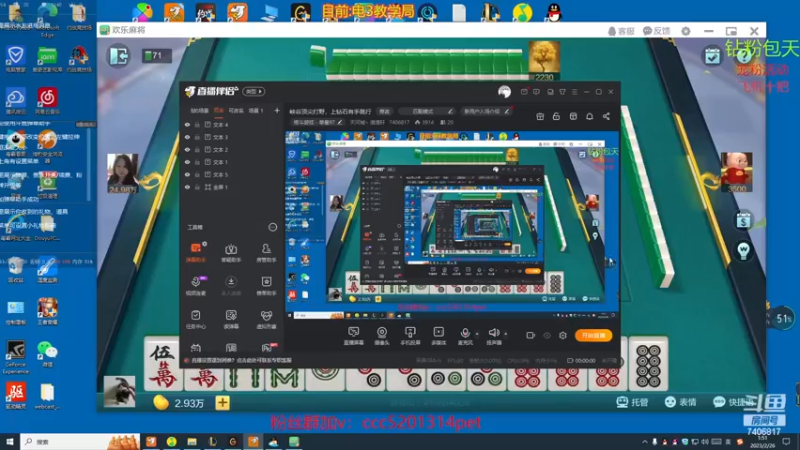800x450 pixels.
Task: Add a multimedia source
Action: 439,336
